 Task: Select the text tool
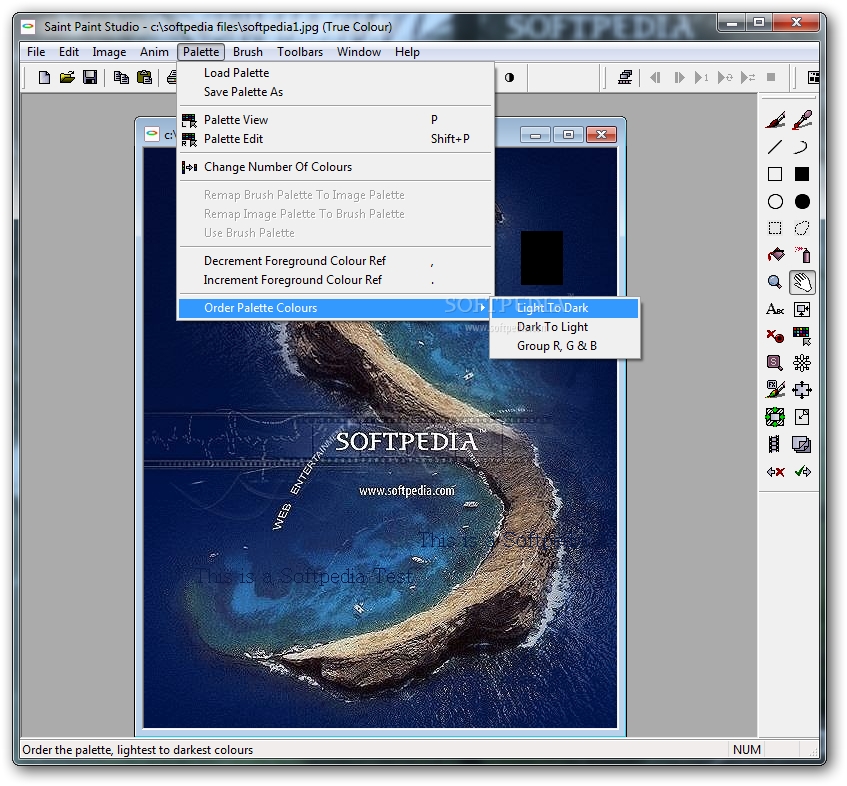[x=775, y=310]
